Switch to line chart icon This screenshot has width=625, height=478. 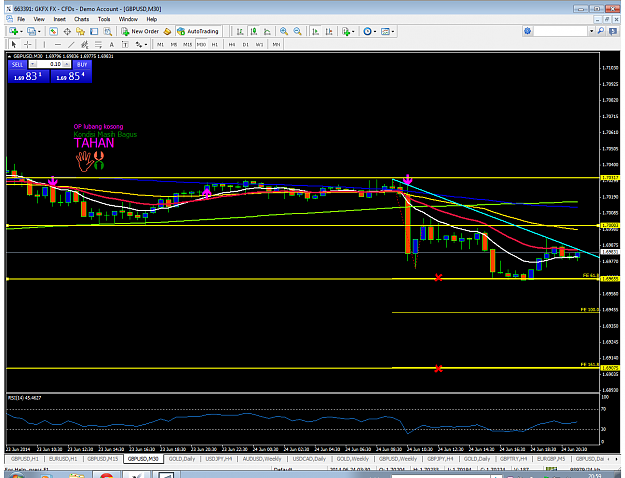click(x=267, y=31)
